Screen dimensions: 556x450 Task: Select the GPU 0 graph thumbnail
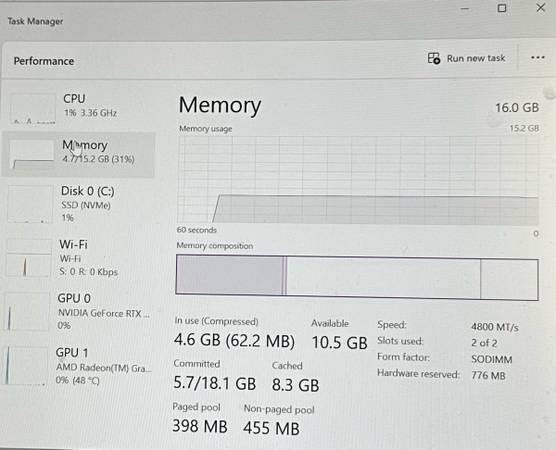click(x=28, y=311)
